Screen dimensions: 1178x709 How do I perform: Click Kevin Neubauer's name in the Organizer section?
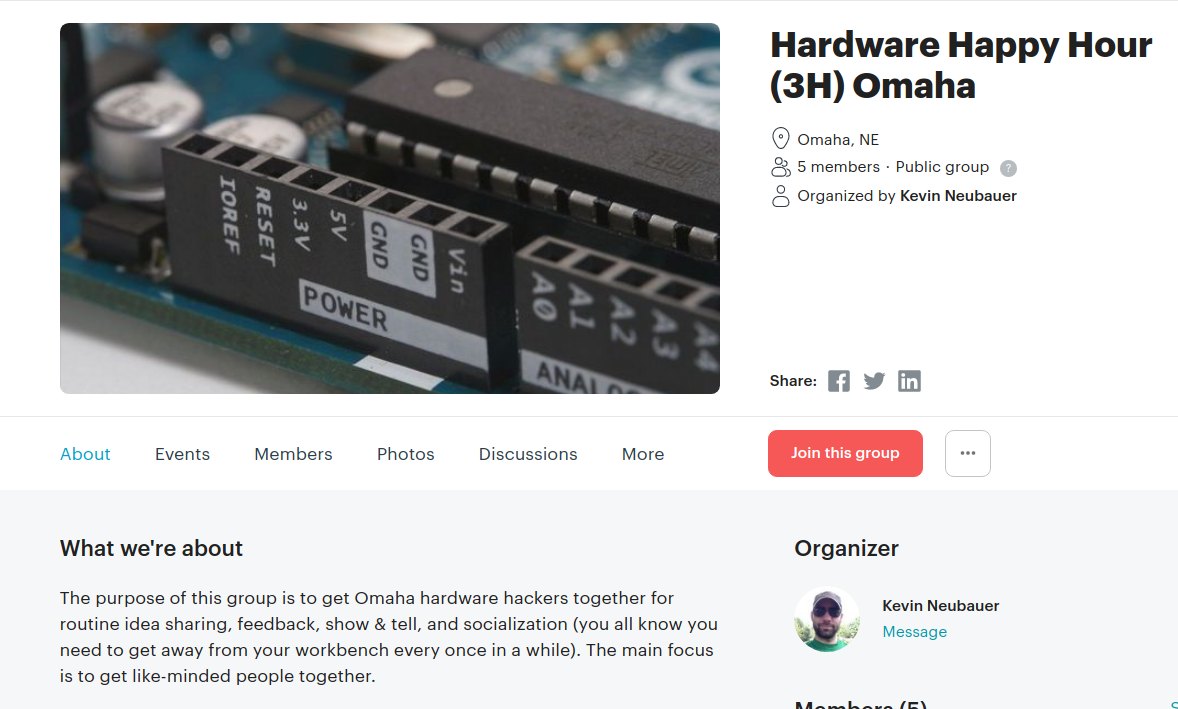tap(941, 605)
